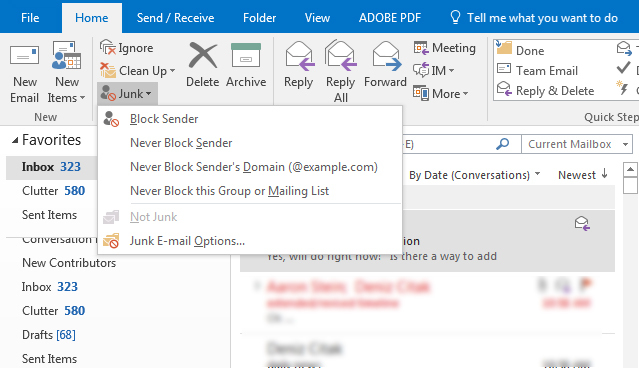Open the Current Mailbox scope dropdown

pos(577,144)
